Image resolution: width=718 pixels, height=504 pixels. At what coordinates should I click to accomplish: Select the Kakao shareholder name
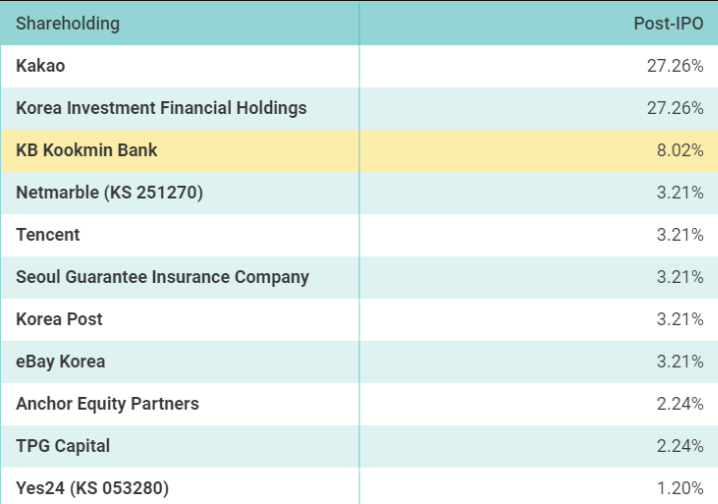point(41,66)
